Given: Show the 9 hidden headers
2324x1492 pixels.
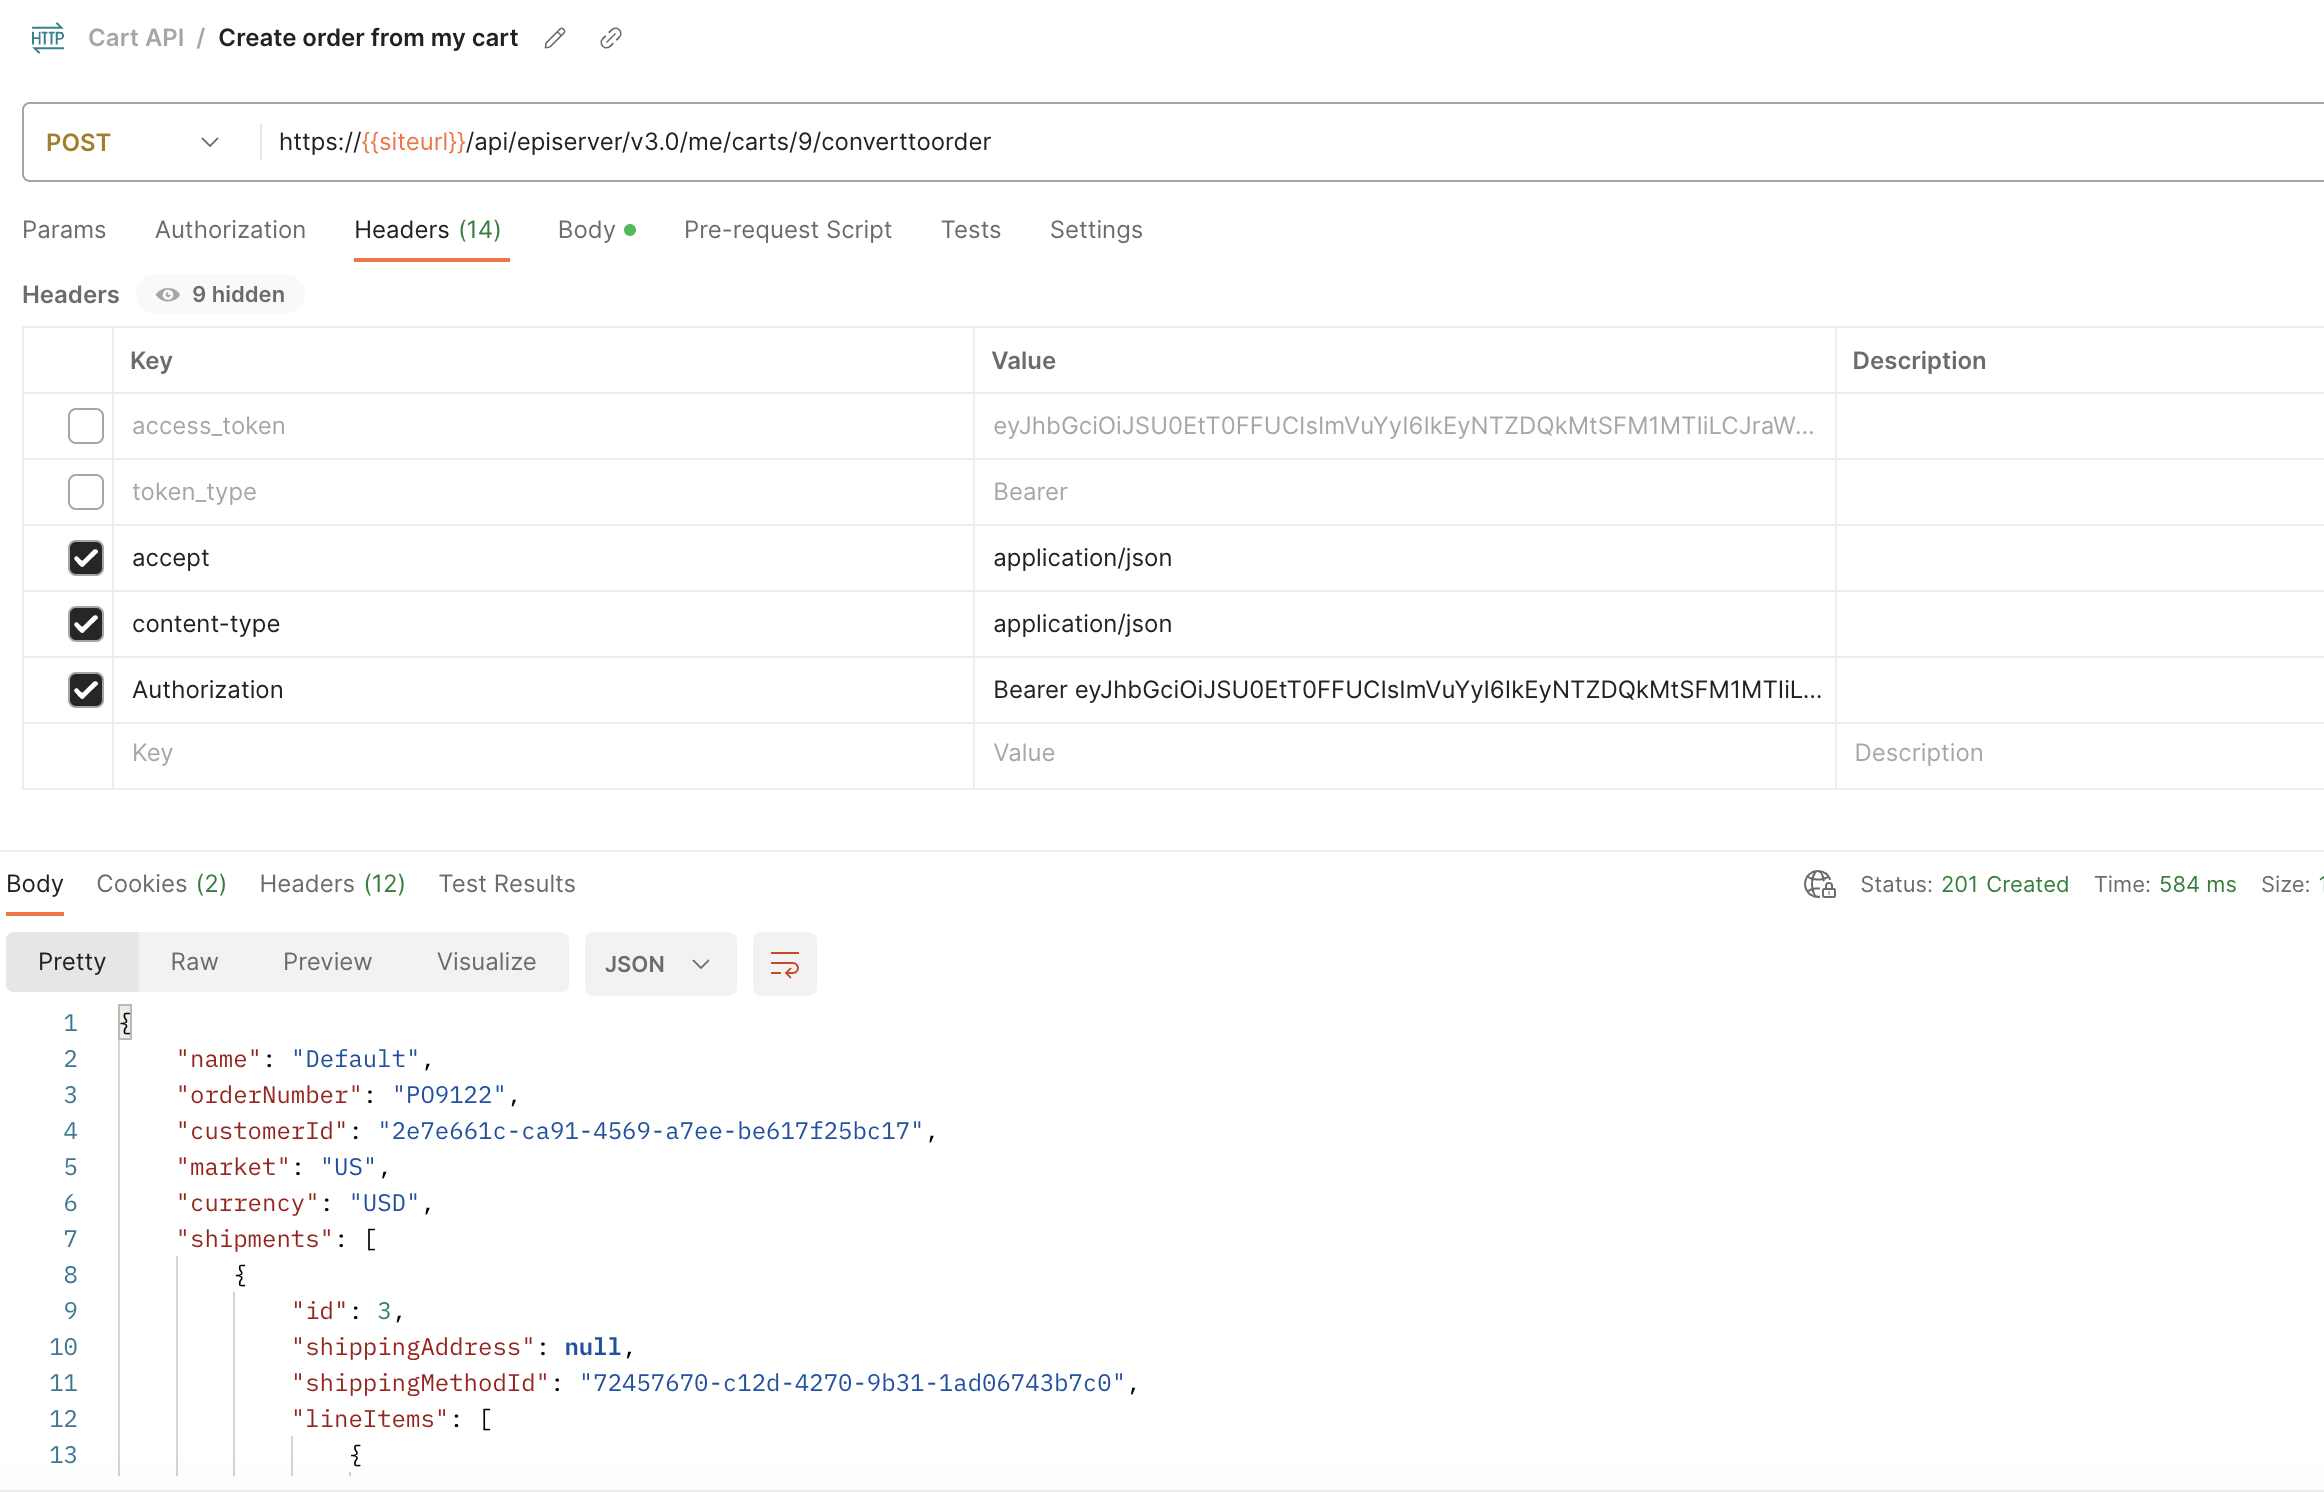Looking at the screenshot, I should click(x=221, y=294).
